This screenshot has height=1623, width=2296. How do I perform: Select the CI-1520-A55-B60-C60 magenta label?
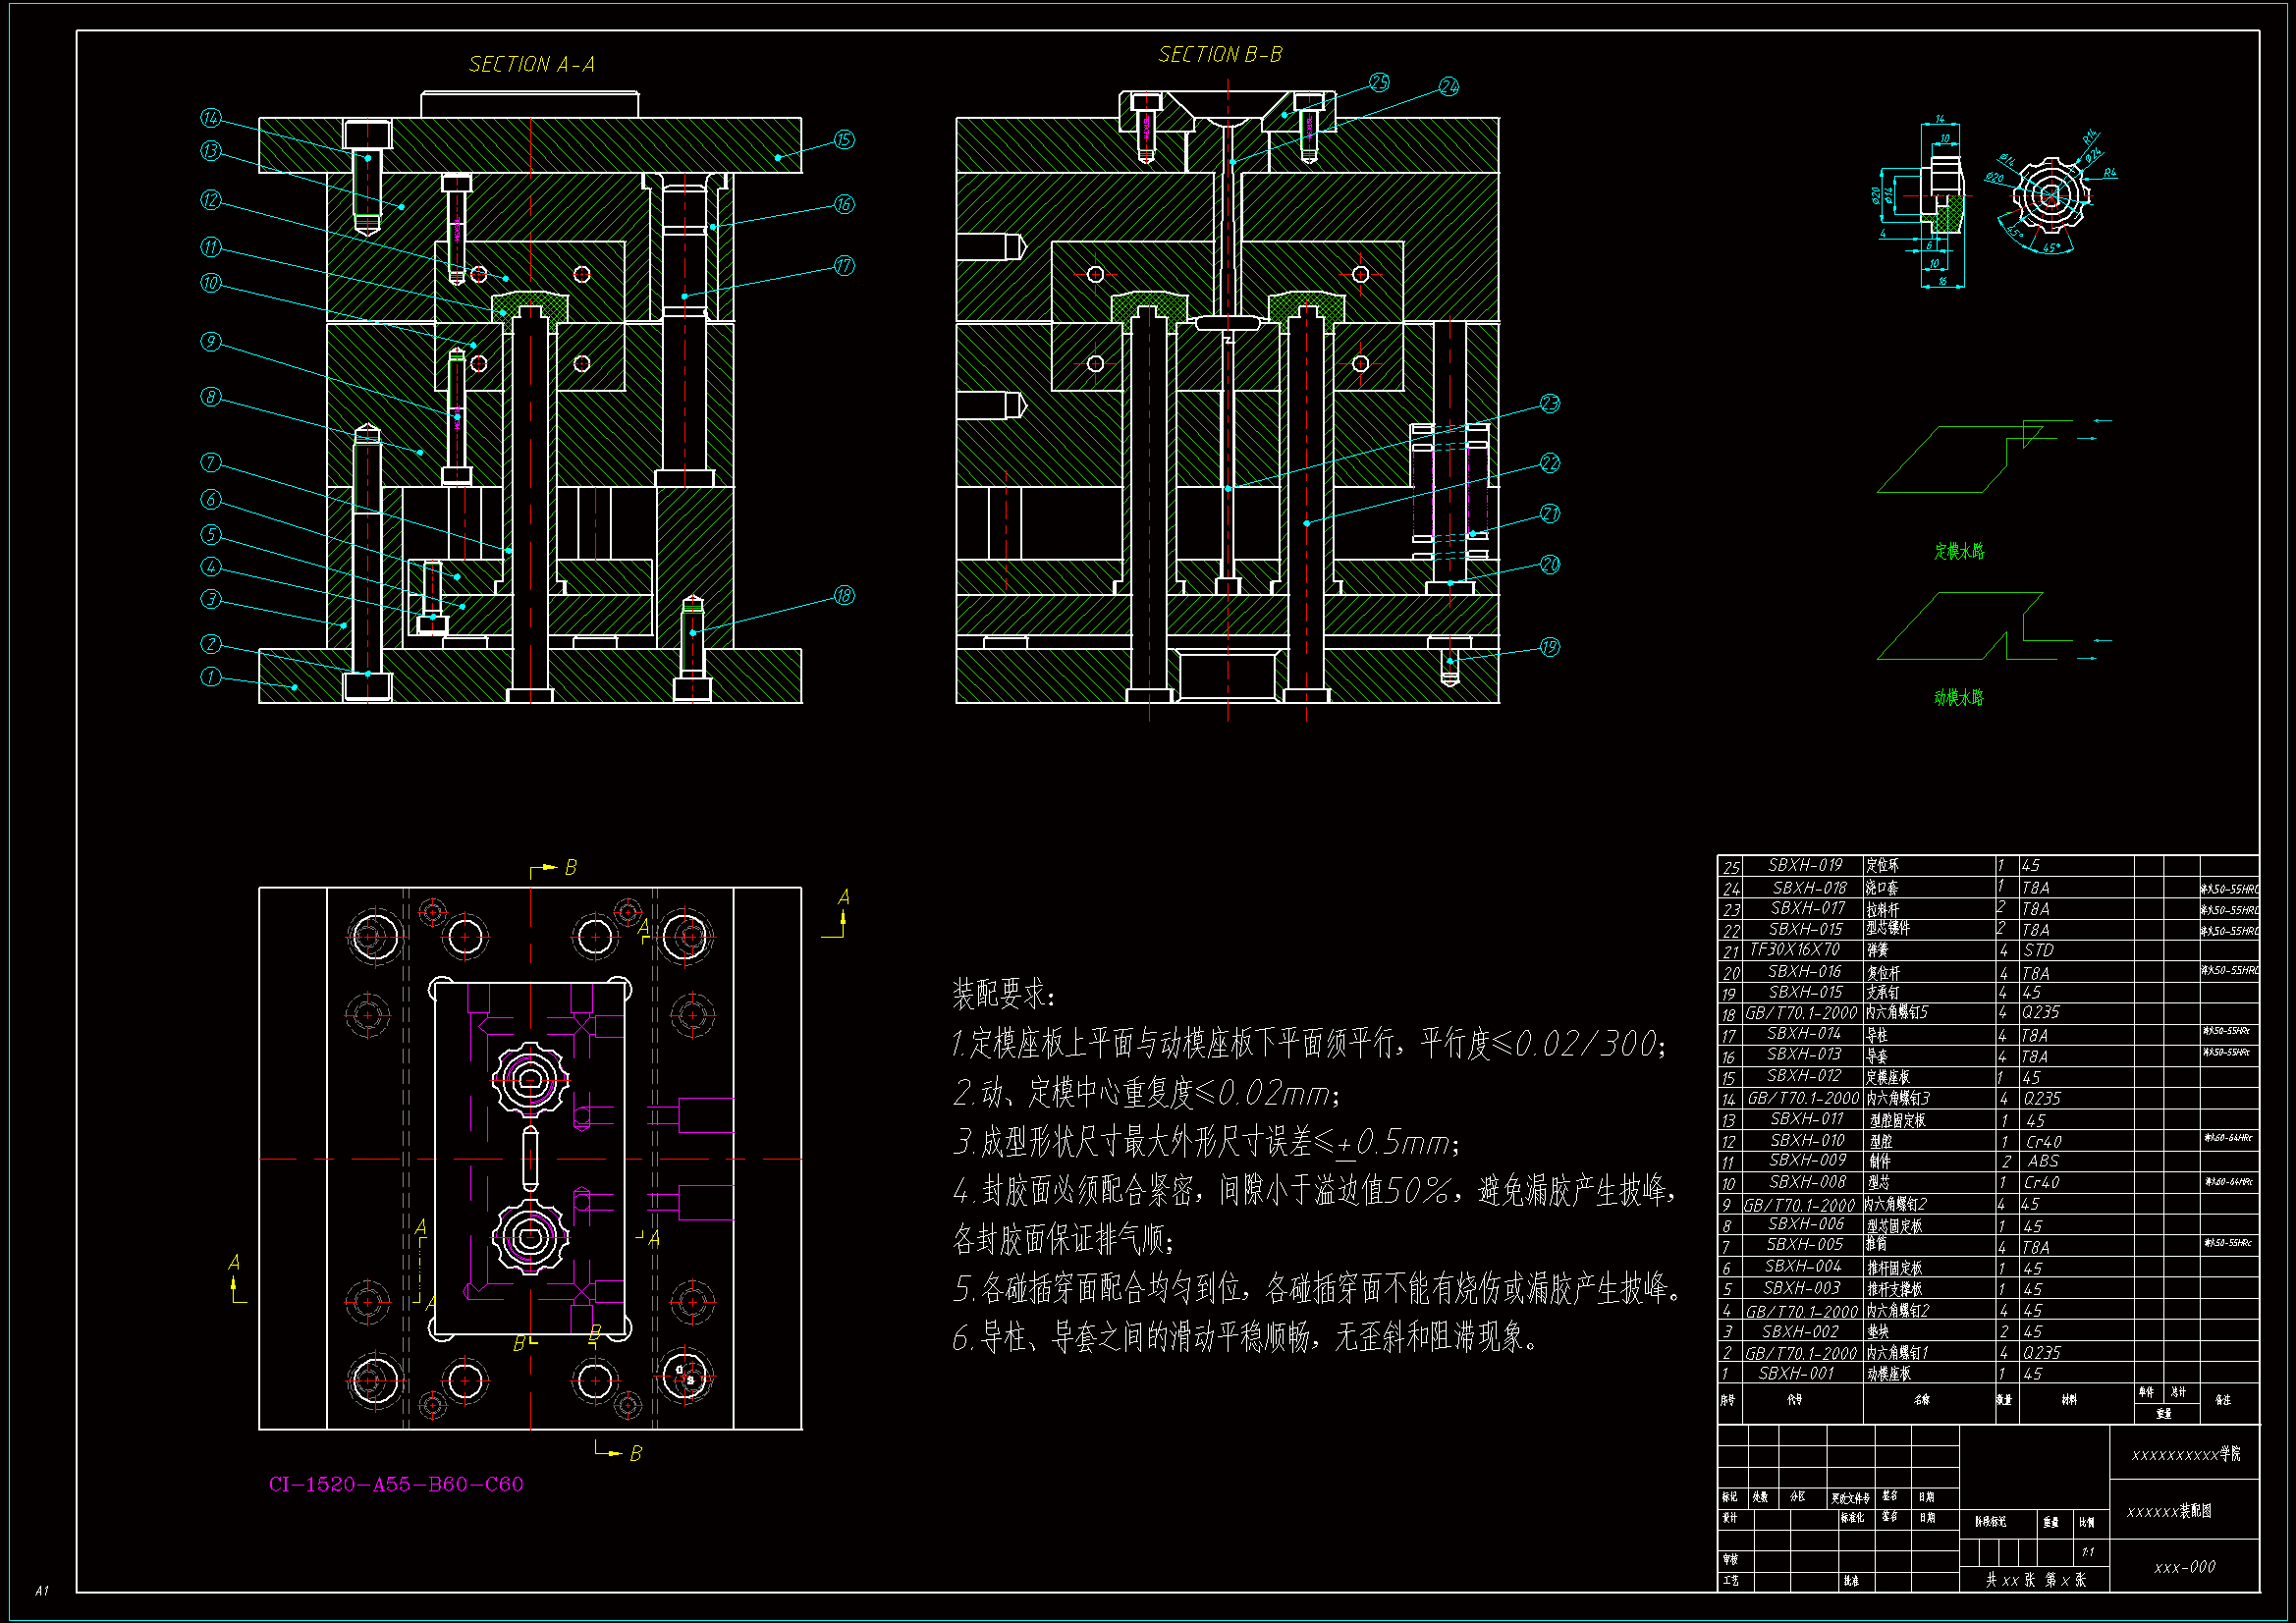(396, 1484)
